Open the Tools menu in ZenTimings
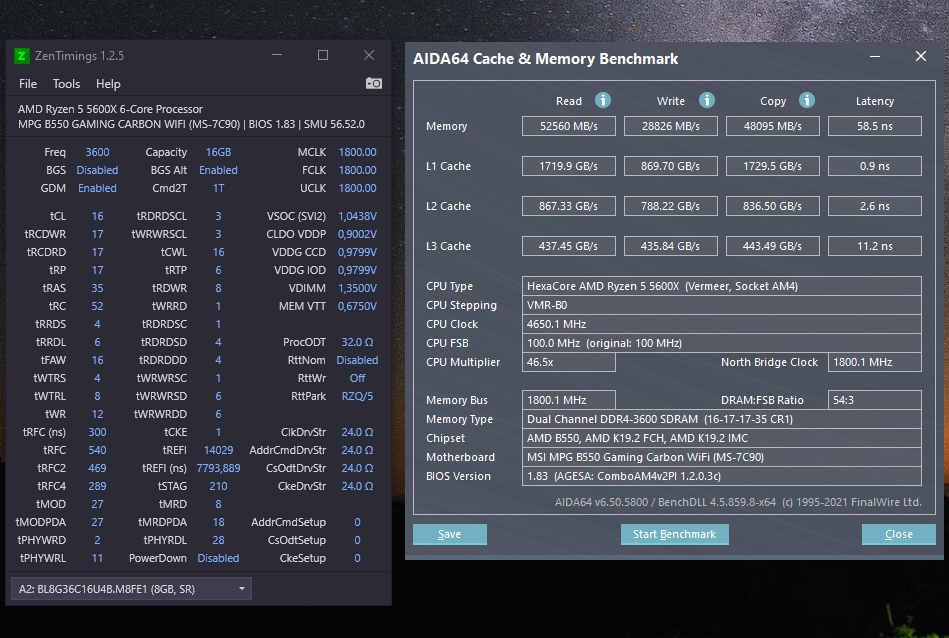 66,84
